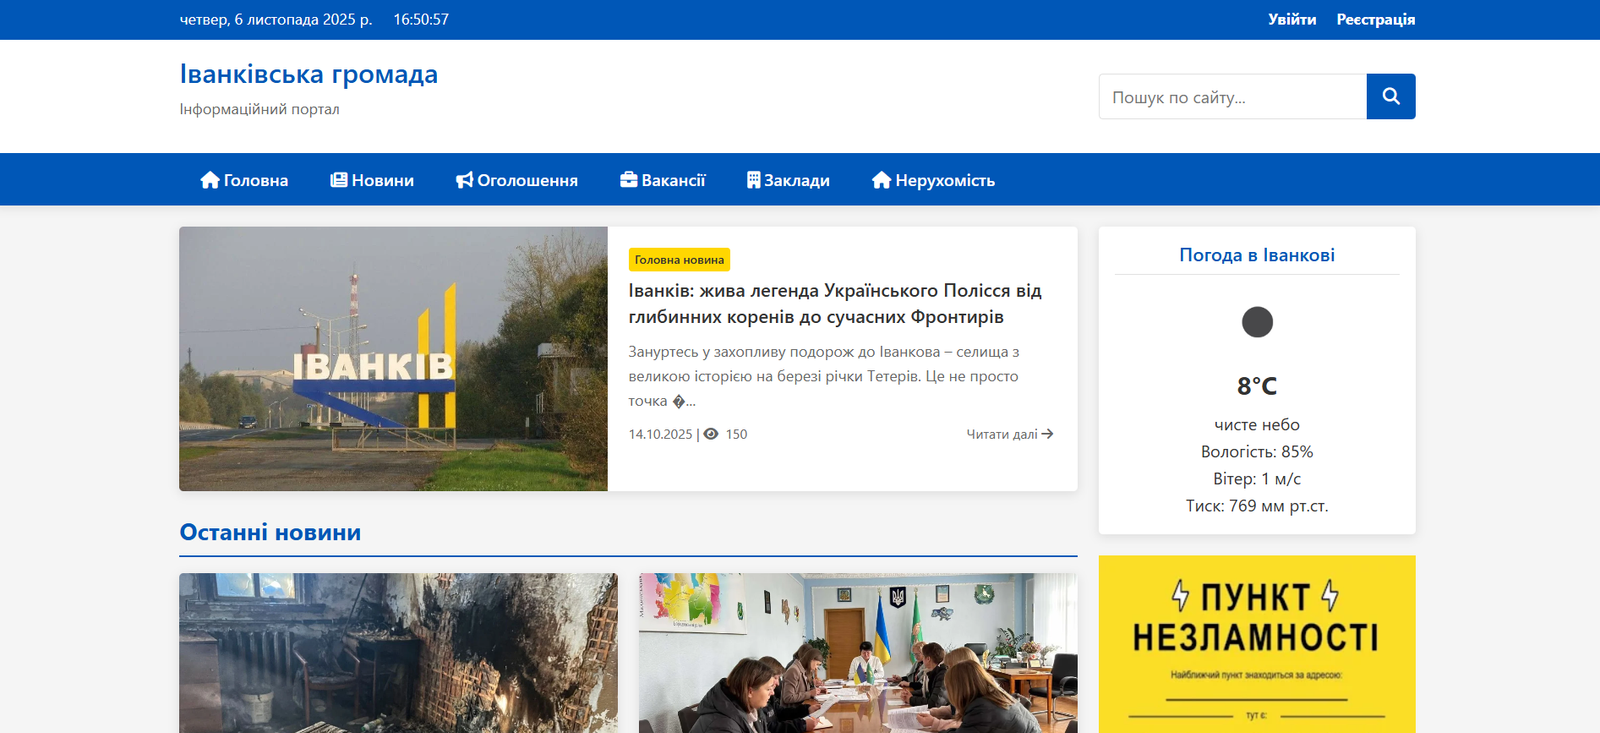
Task: Open the featured article headline about Іванків
Action: pyautogui.click(x=835, y=303)
